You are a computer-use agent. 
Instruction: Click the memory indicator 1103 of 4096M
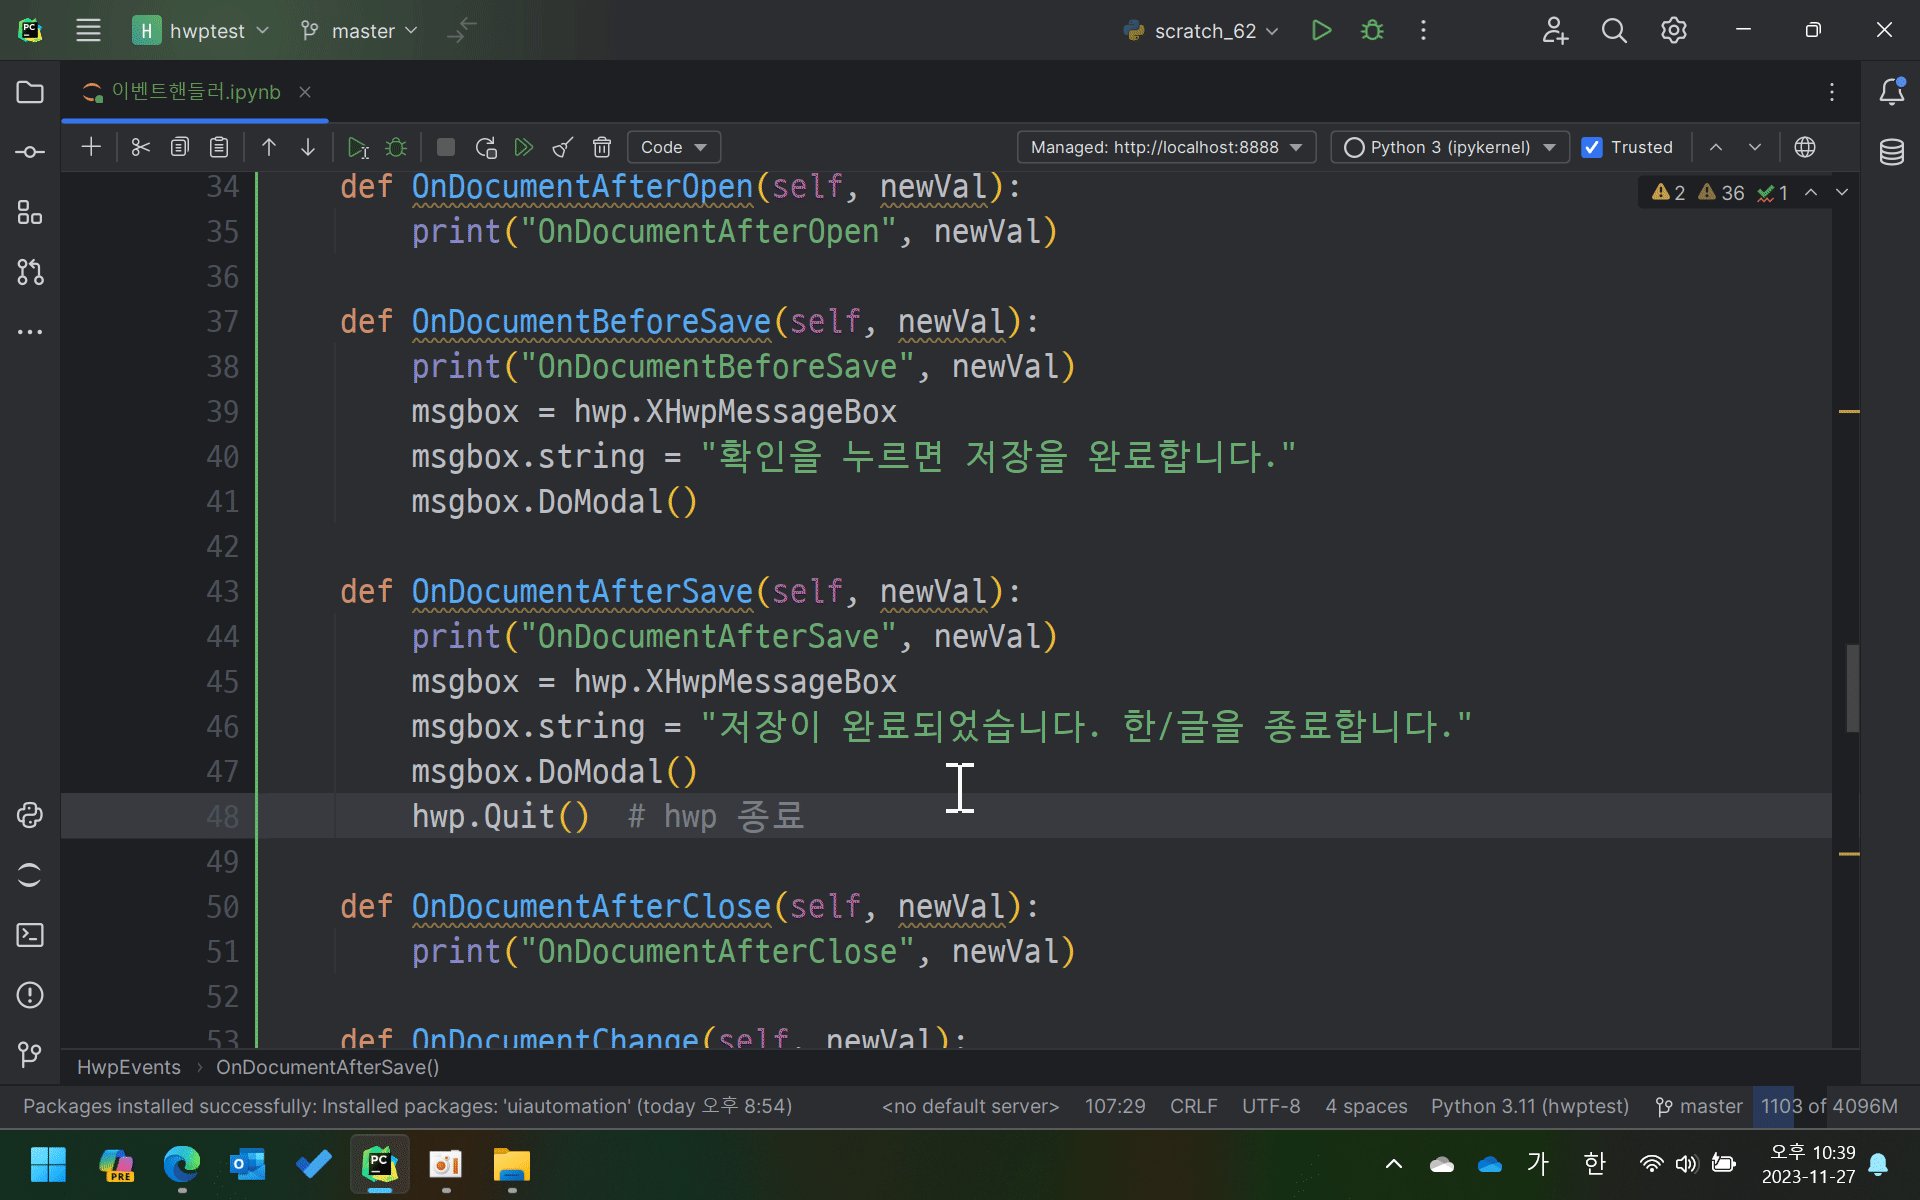coord(1828,1106)
